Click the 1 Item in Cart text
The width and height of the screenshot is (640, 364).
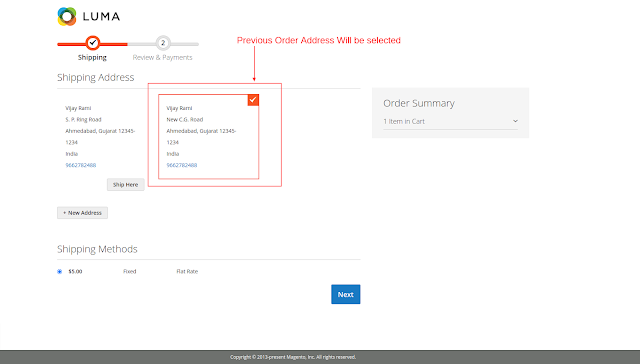click(404, 121)
